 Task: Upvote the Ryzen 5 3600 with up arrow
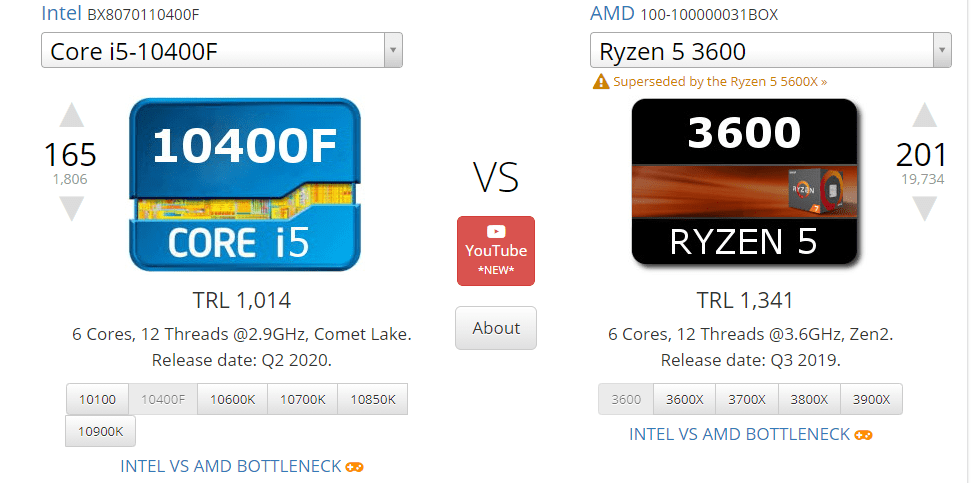(x=924, y=115)
